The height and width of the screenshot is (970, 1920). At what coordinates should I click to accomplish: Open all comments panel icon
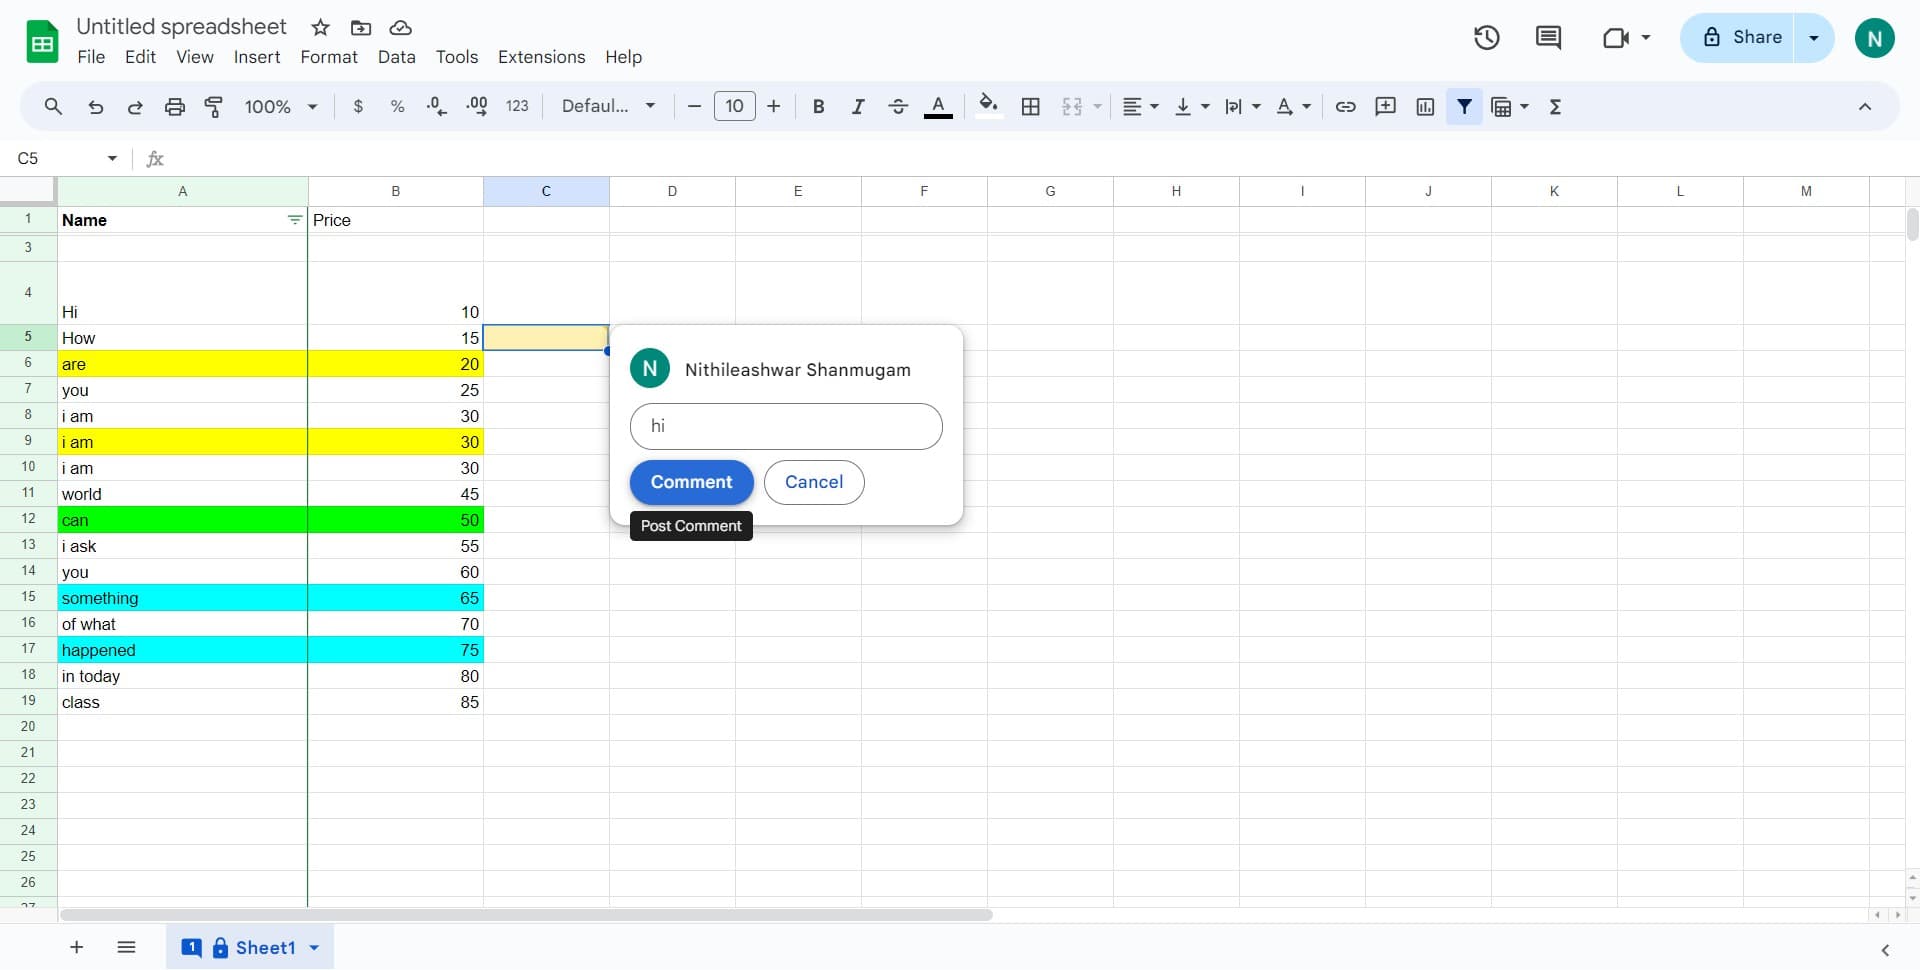pyautogui.click(x=1548, y=38)
